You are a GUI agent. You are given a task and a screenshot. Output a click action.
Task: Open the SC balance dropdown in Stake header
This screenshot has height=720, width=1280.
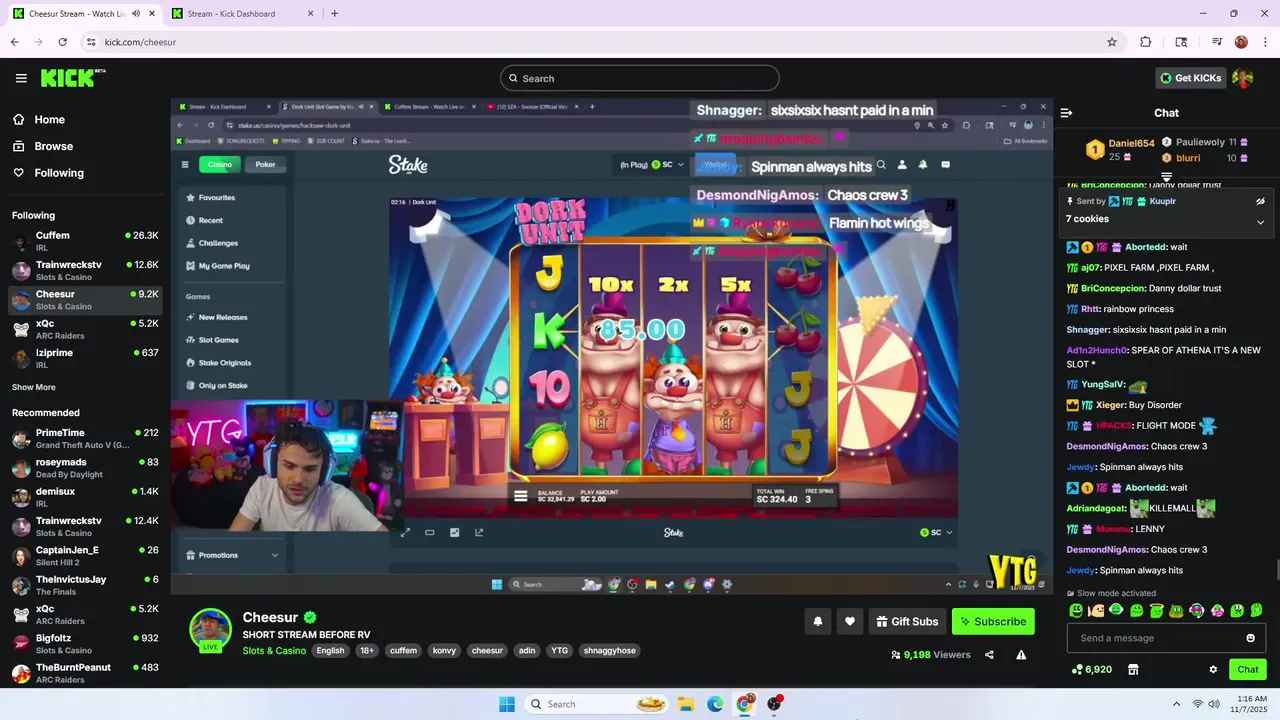pyautogui.click(x=668, y=165)
